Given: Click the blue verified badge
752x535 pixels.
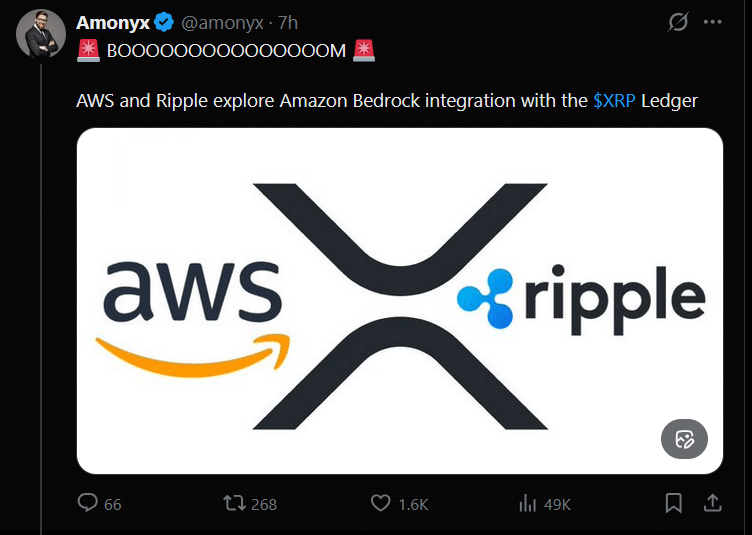Looking at the screenshot, I should click(164, 23).
